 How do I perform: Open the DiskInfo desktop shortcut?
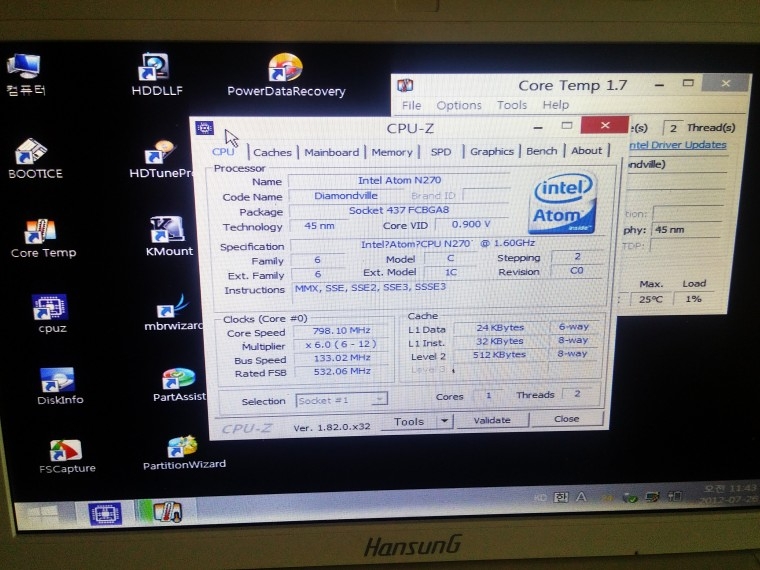pos(59,386)
